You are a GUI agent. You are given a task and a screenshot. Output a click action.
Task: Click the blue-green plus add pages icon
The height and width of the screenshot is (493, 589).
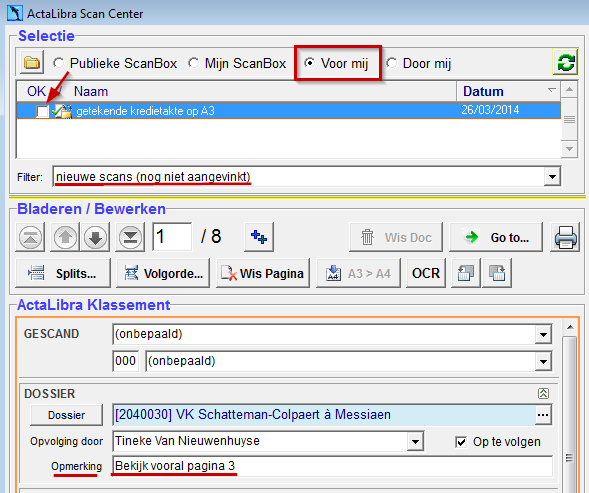pos(259,237)
